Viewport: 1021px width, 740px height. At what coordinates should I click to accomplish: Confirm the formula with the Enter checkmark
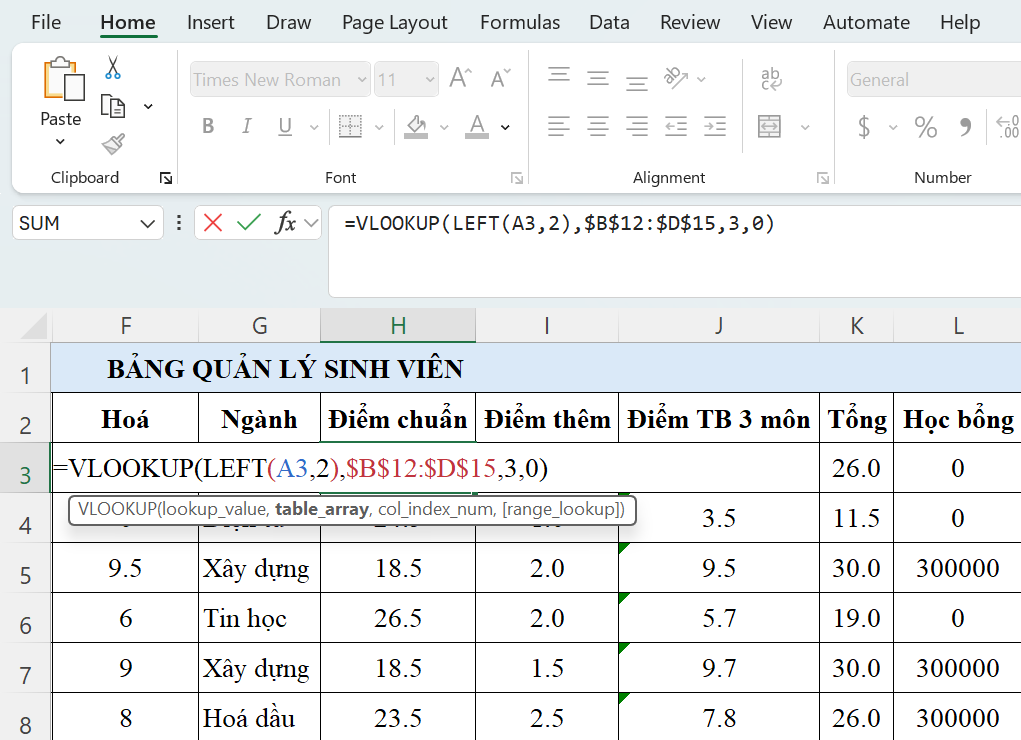pyautogui.click(x=248, y=223)
